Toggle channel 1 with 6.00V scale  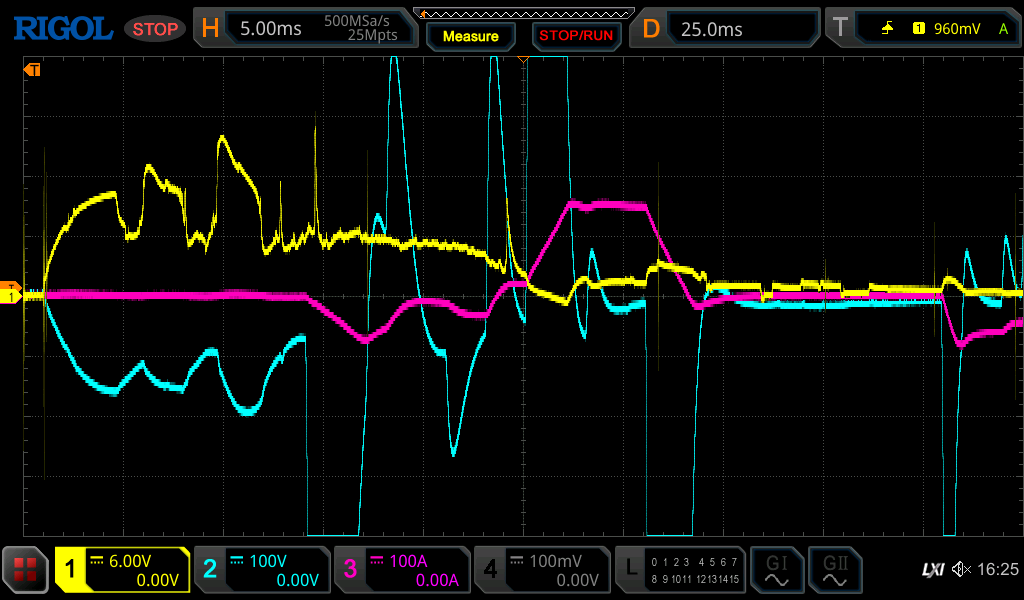click(122, 570)
